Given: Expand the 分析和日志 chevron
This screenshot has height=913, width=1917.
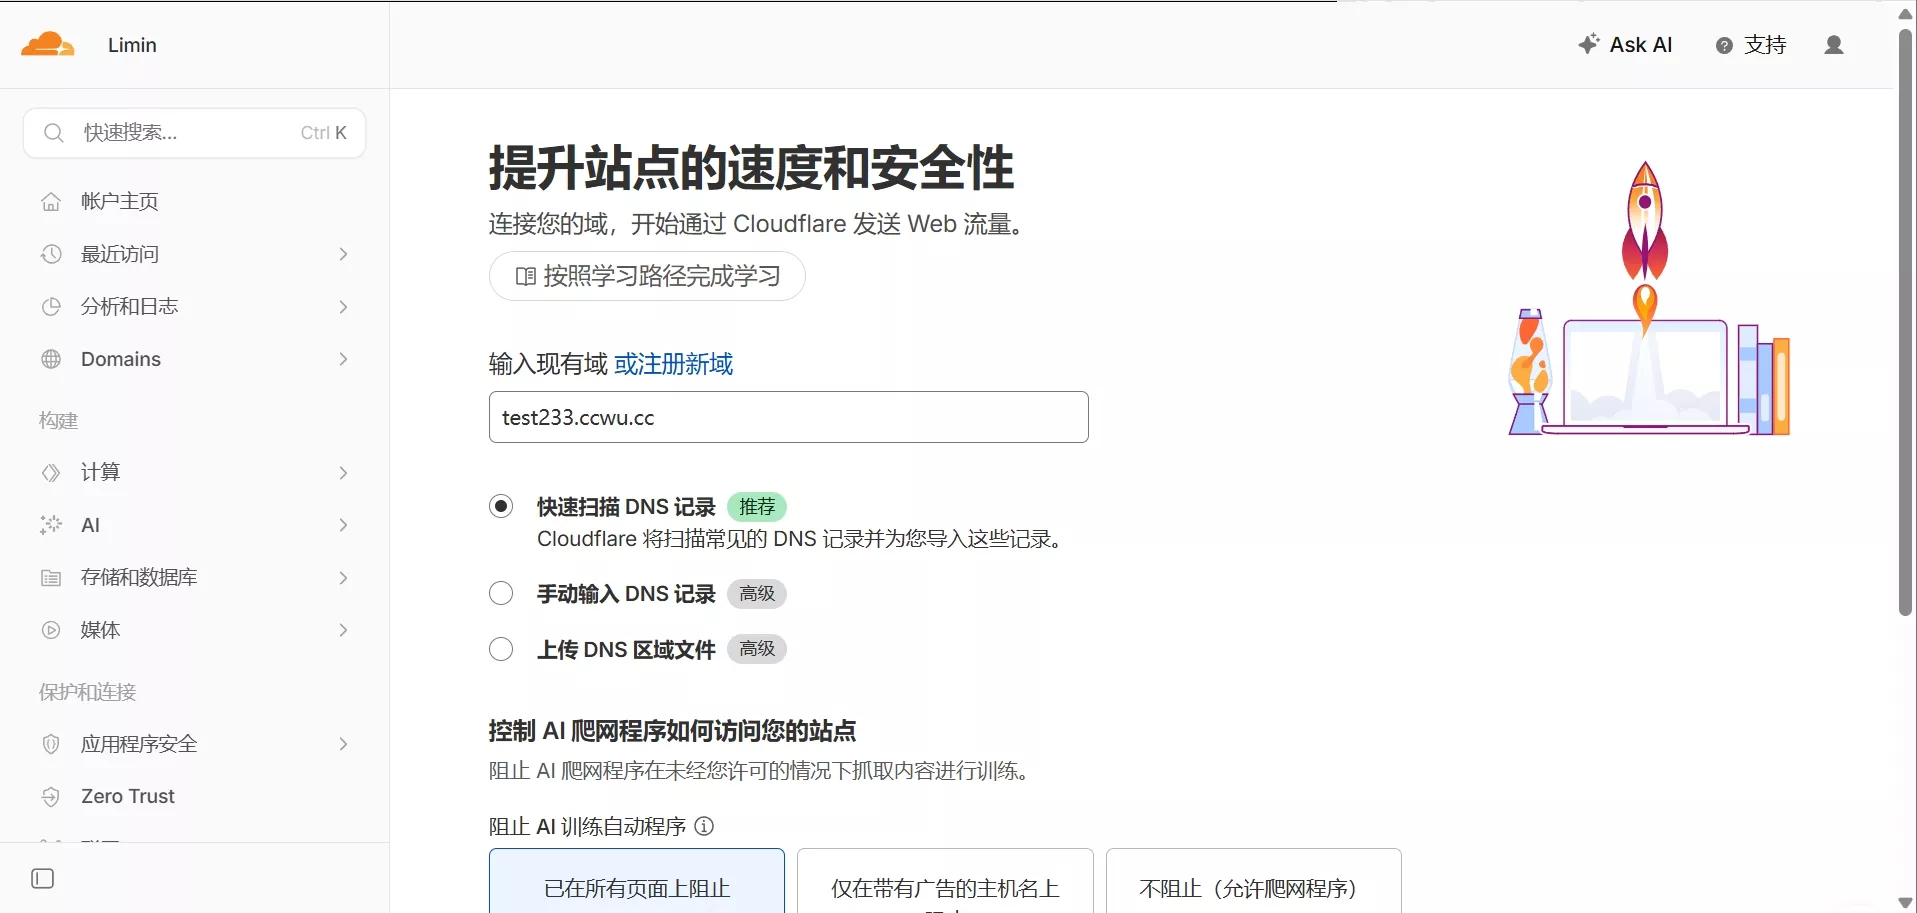Looking at the screenshot, I should click(343, 307).
